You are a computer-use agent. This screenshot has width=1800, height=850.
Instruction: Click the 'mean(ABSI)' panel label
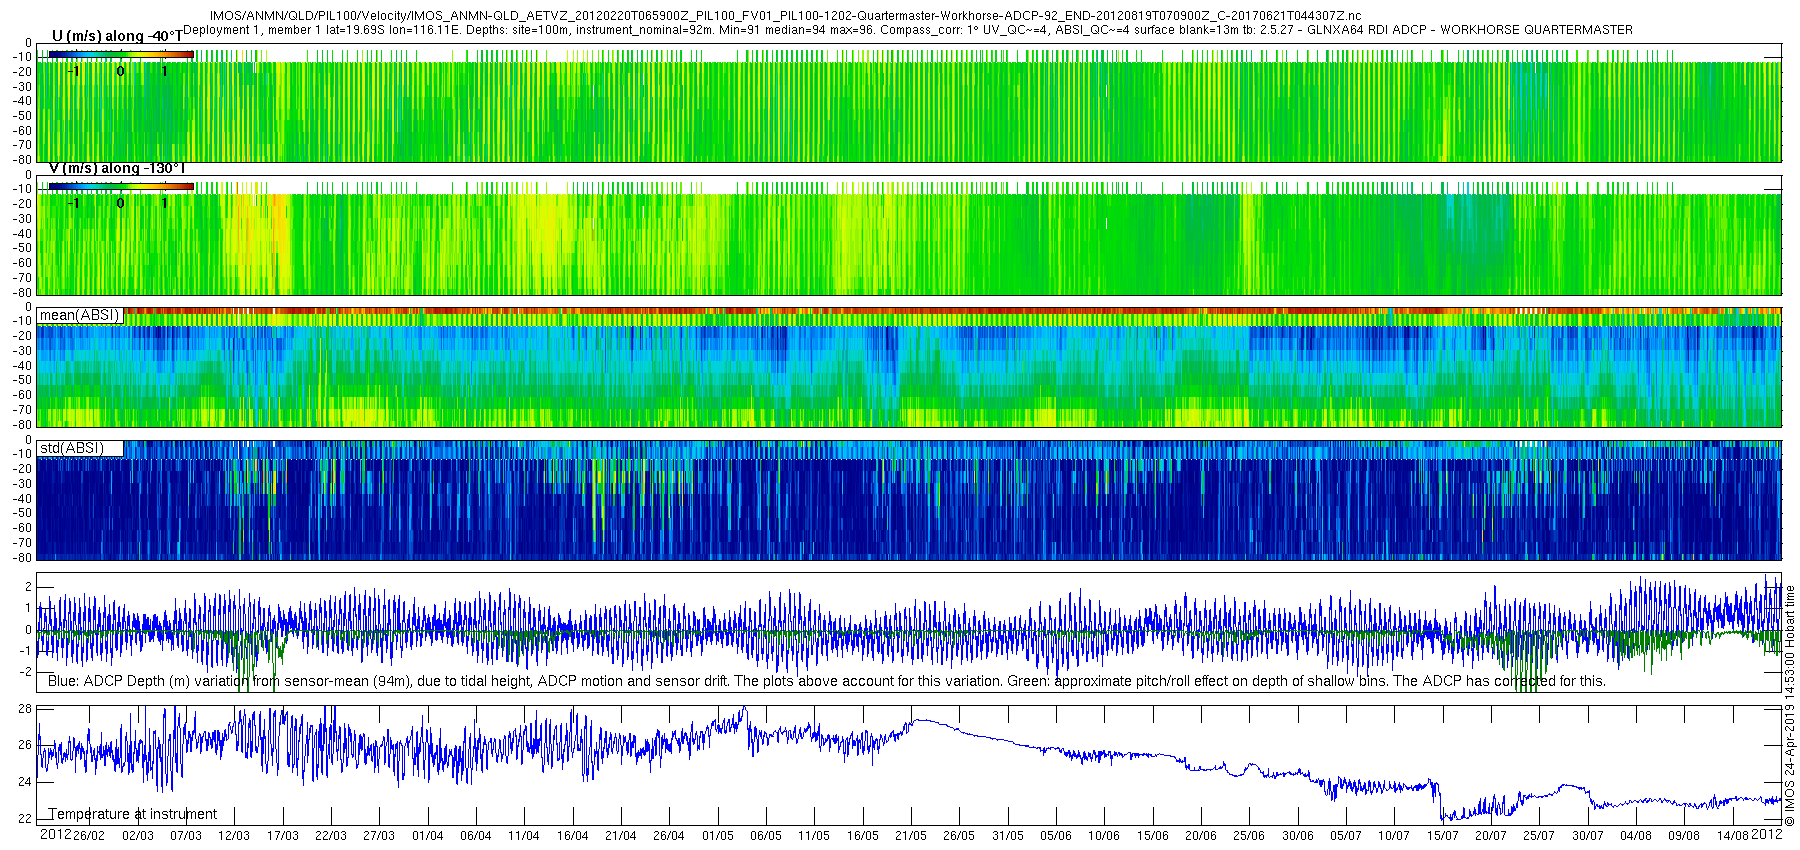(x=80, y=315)
